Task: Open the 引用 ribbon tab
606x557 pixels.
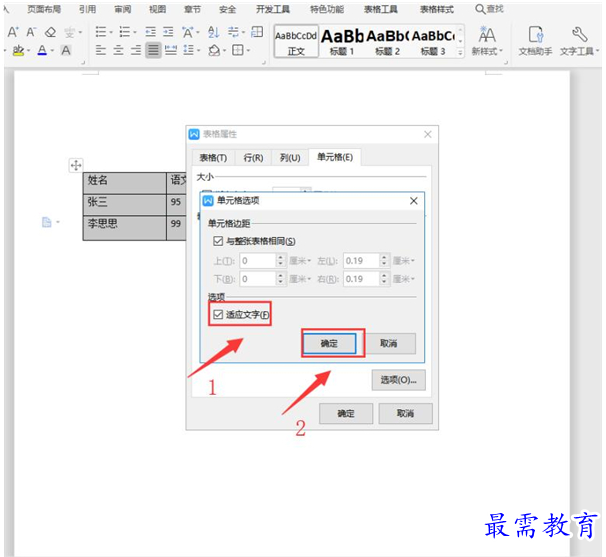Action: pyautogui.click(x=87, y=9)
